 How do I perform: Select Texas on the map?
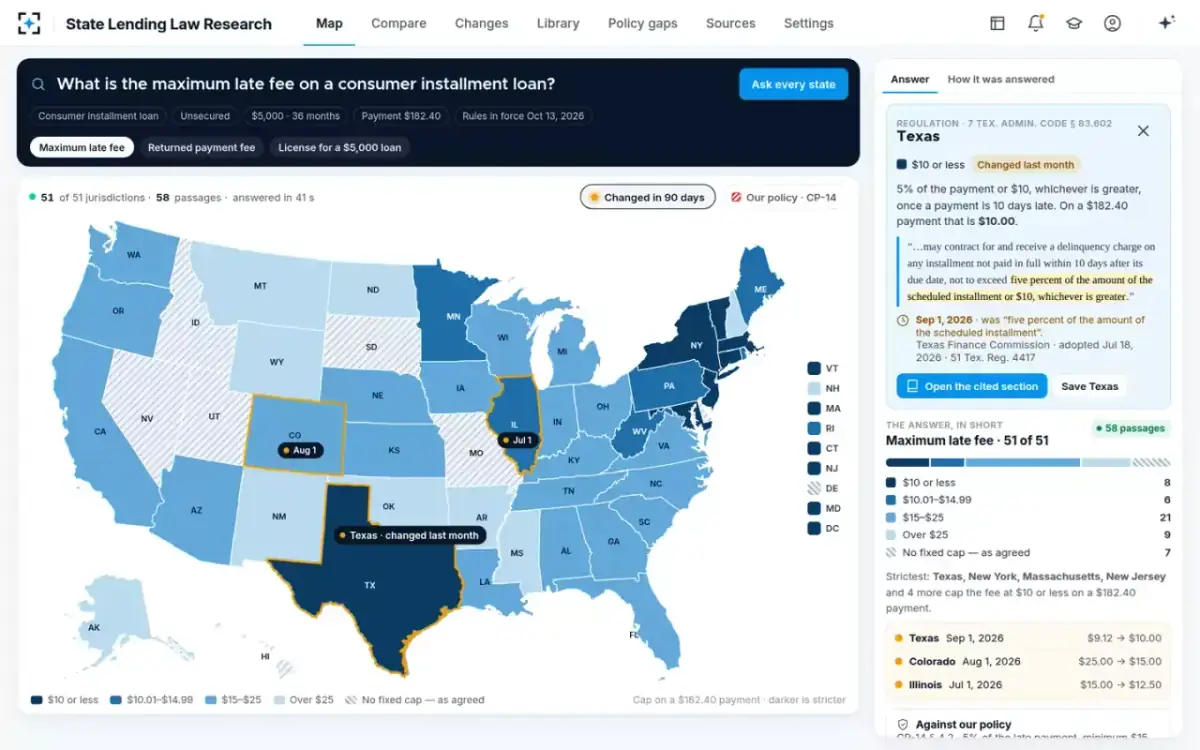[368, 585]
